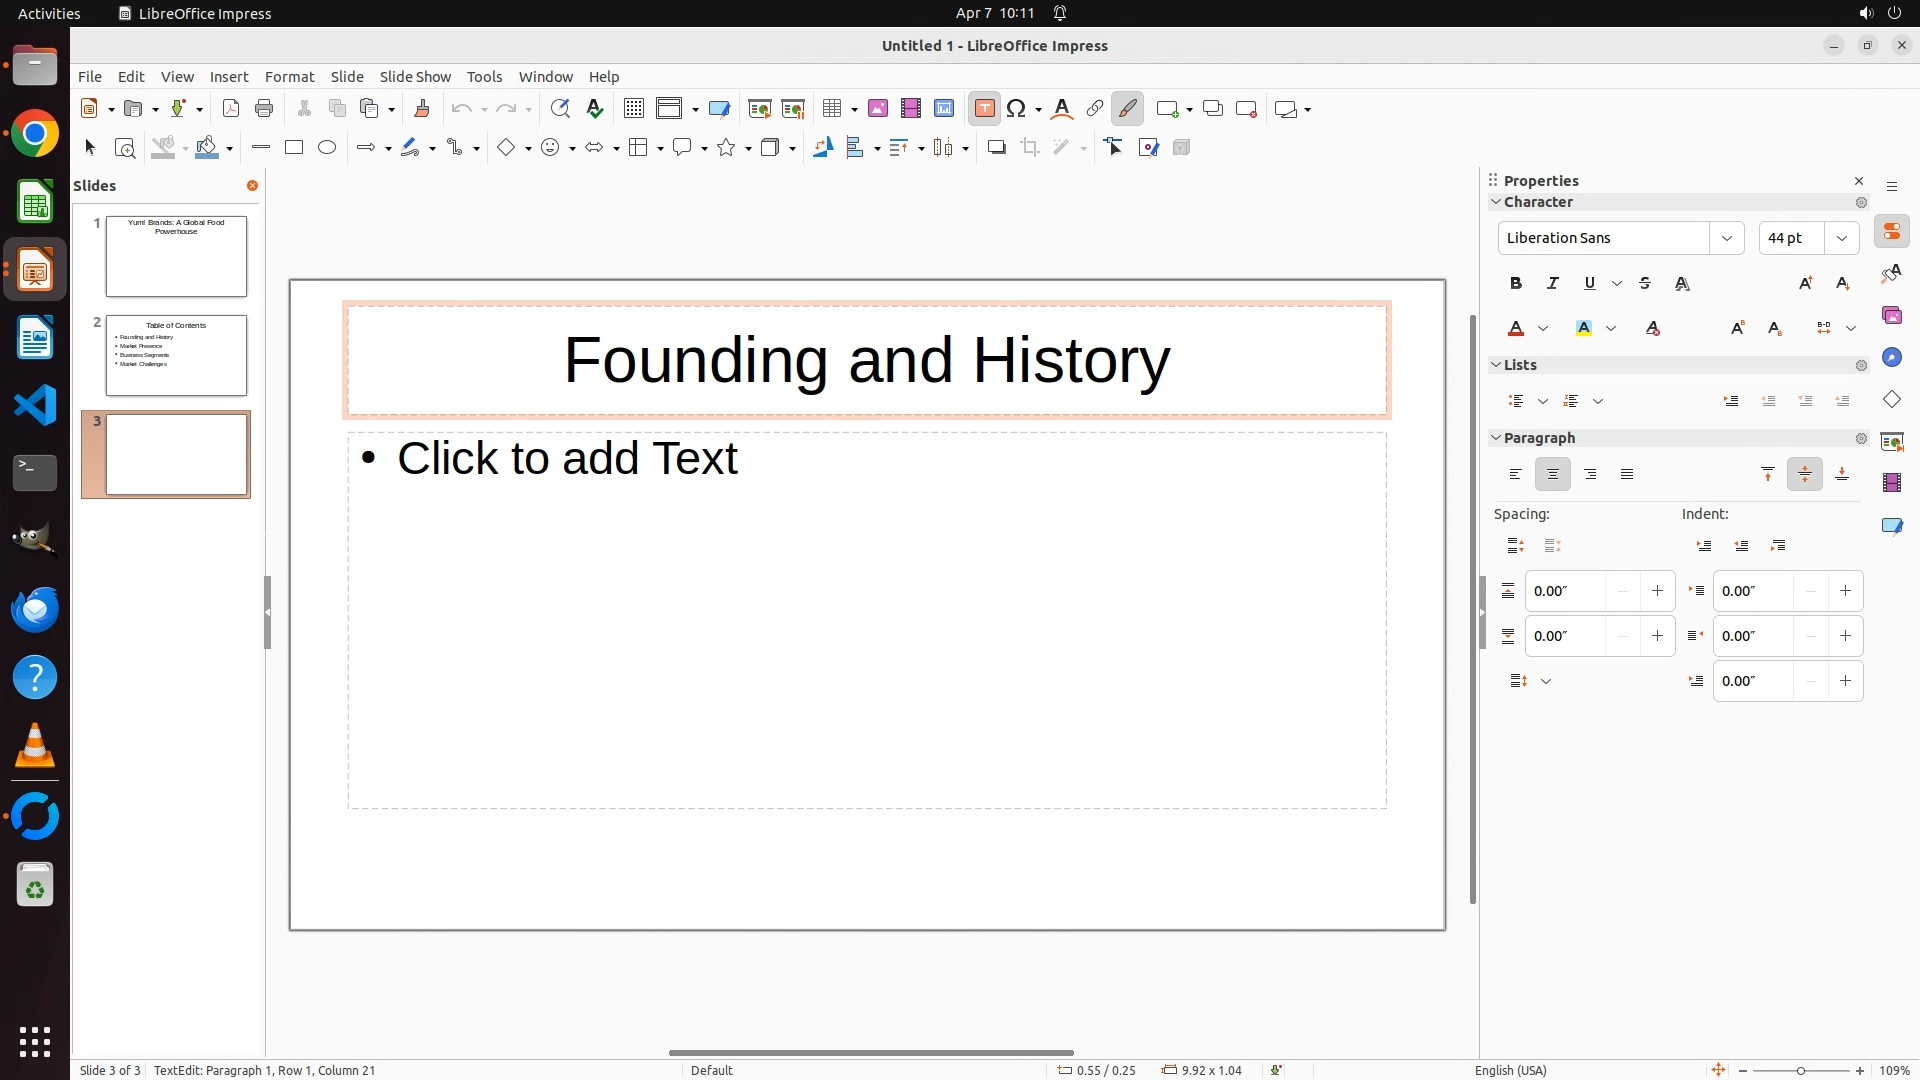This screenshot has height=1080, width=1920.
Task: Toggle Bold in Character panel
Action: (x=1516, y=284)
